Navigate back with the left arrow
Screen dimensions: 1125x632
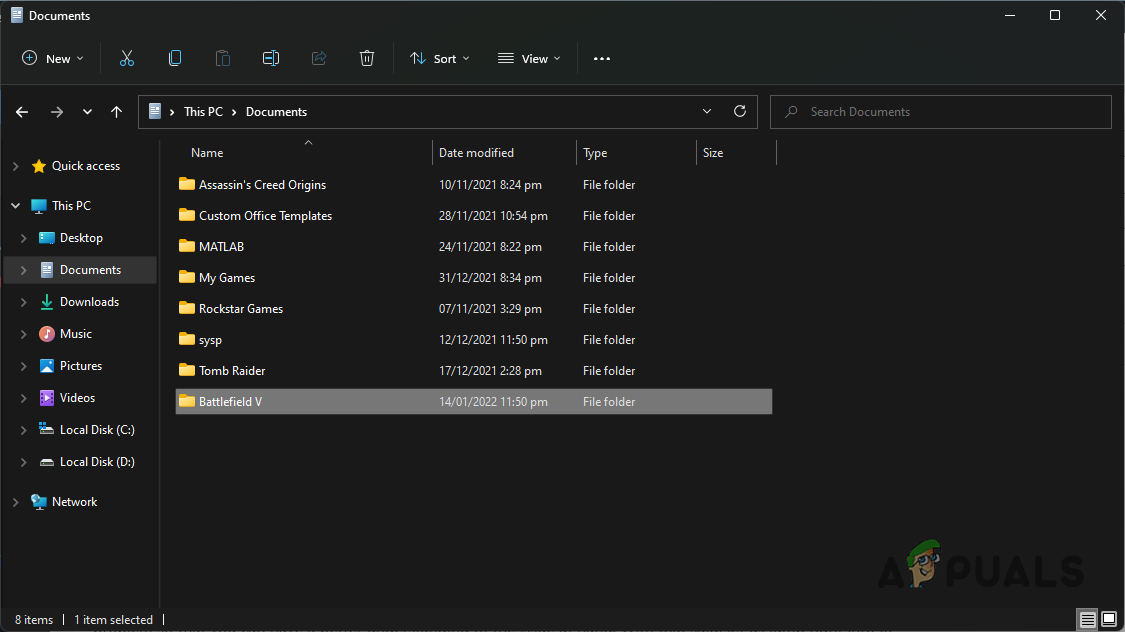pyautogui.click(x=22, y=112)
